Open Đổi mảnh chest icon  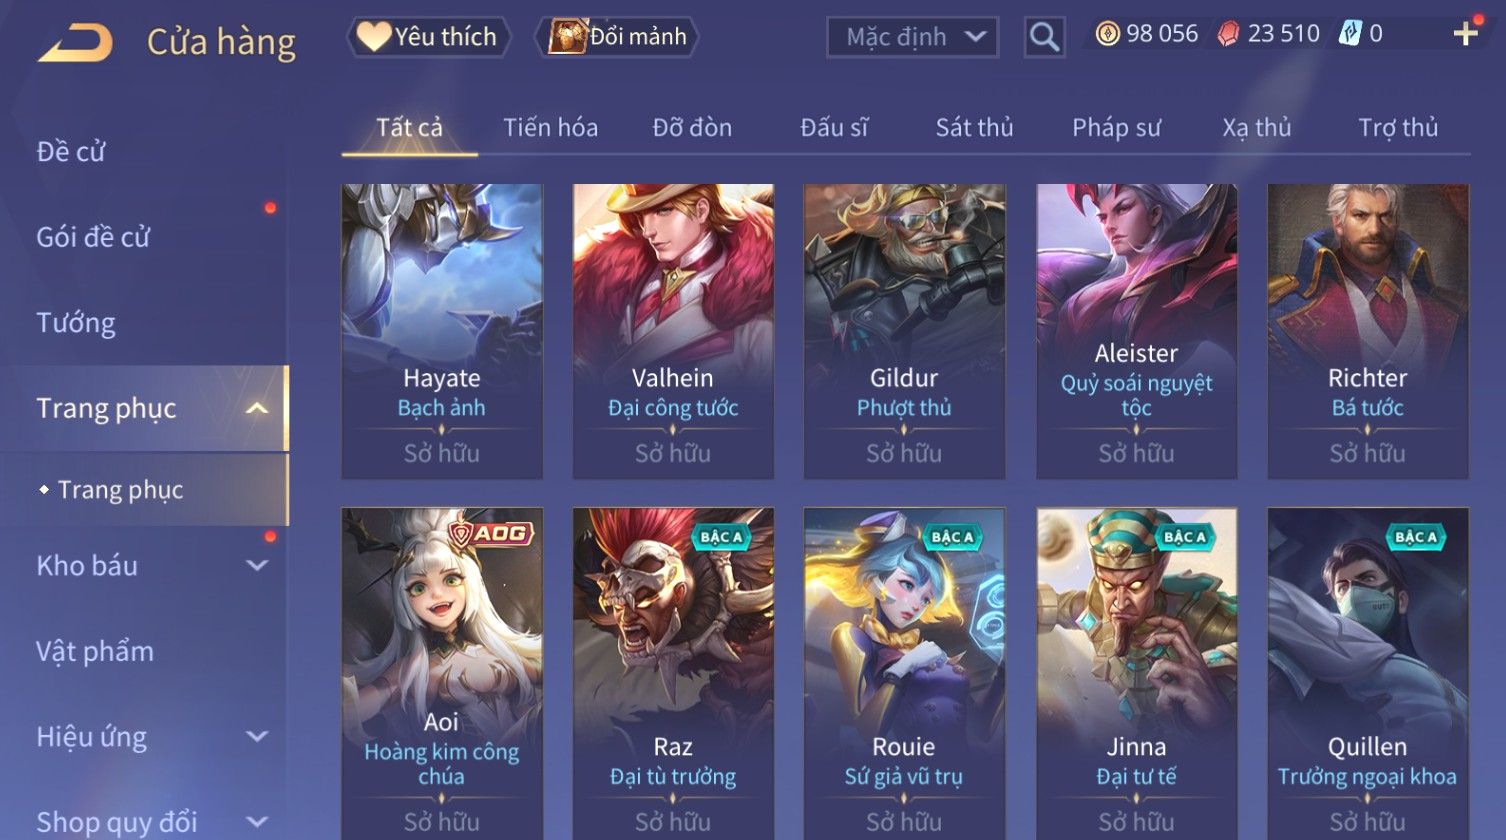click(x=567, y=37)
